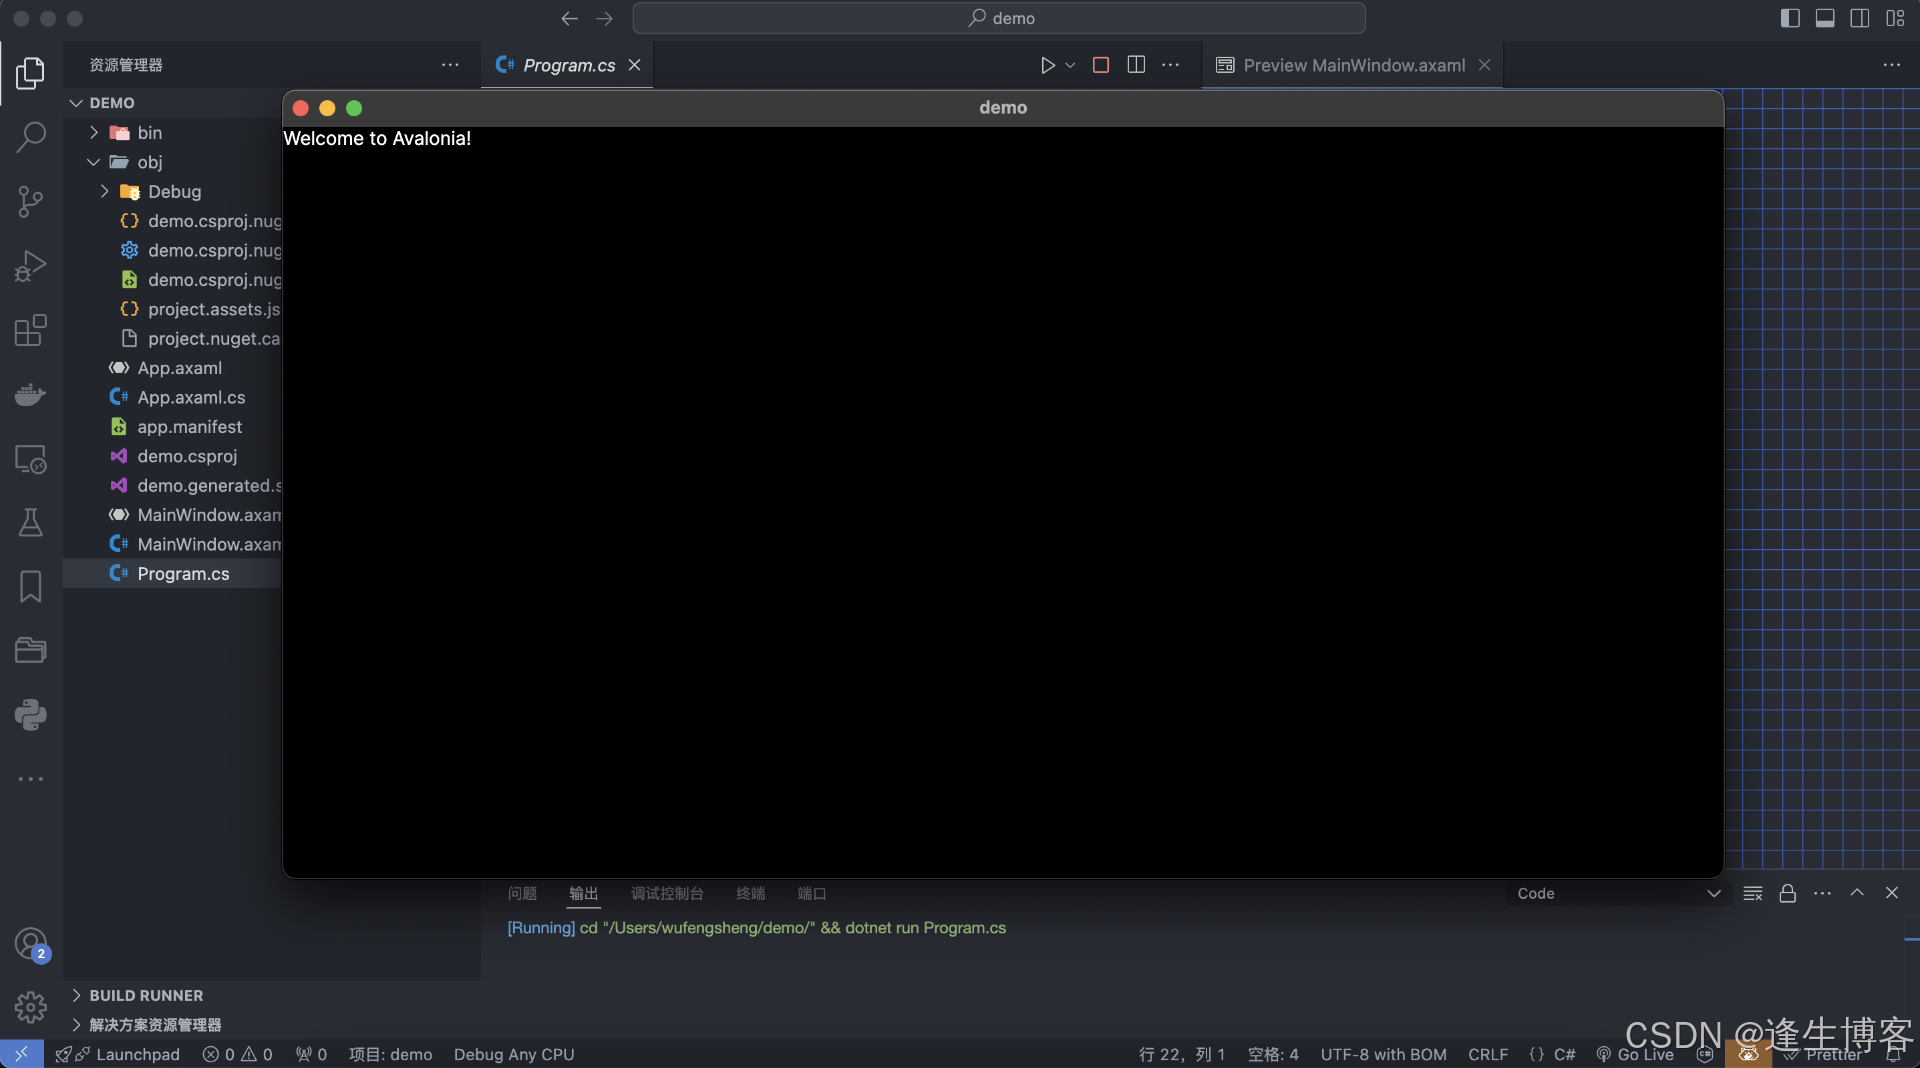
Task: Show additional activity bar views
Action: (30, 779)
